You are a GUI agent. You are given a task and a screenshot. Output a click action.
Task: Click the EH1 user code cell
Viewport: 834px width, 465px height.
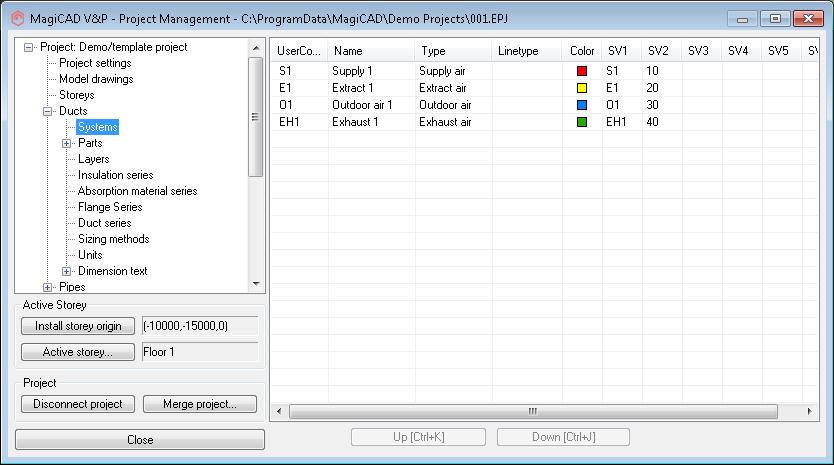click(299, 122)
